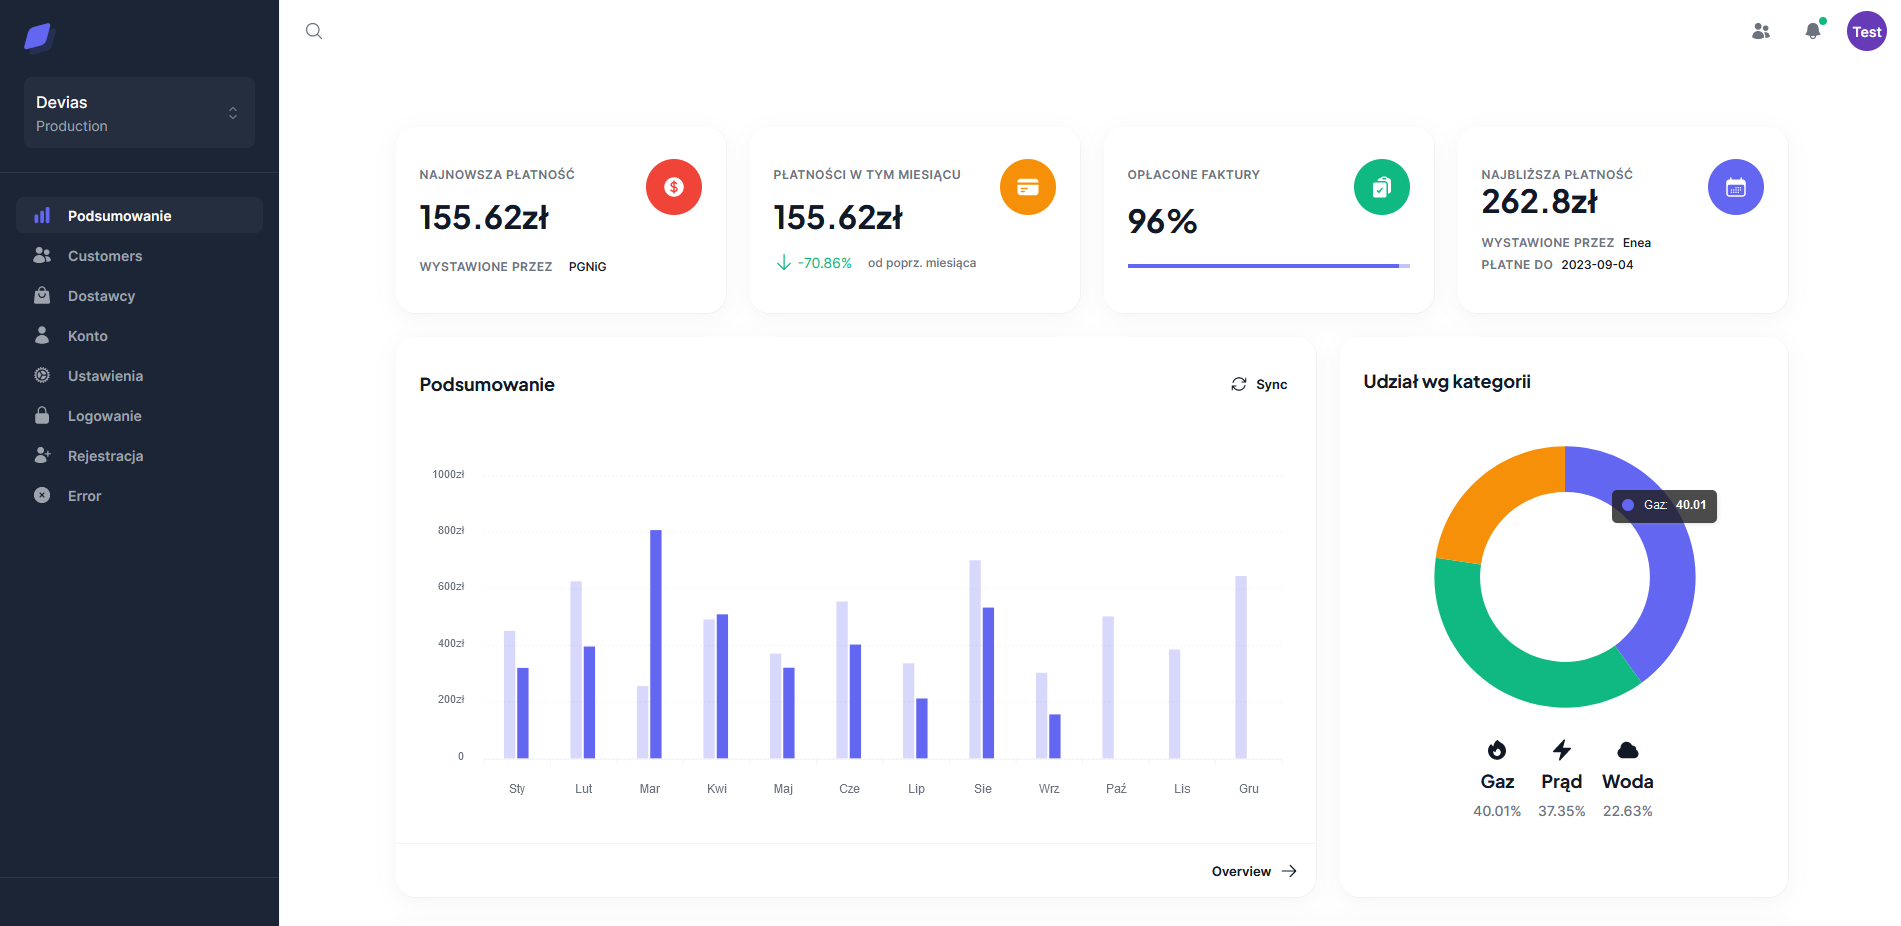
Task: Open Ustawienia settings page
Action: (105, 376)
